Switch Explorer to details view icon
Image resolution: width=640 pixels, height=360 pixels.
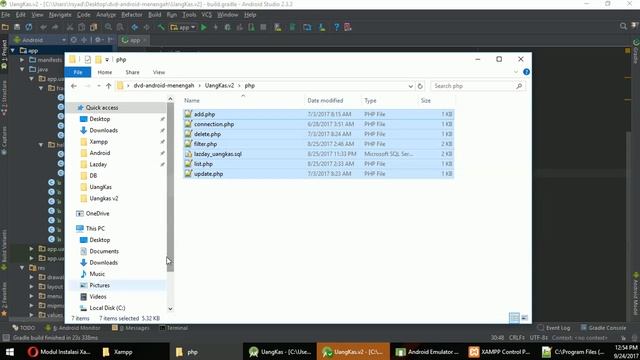coord(514,318)
